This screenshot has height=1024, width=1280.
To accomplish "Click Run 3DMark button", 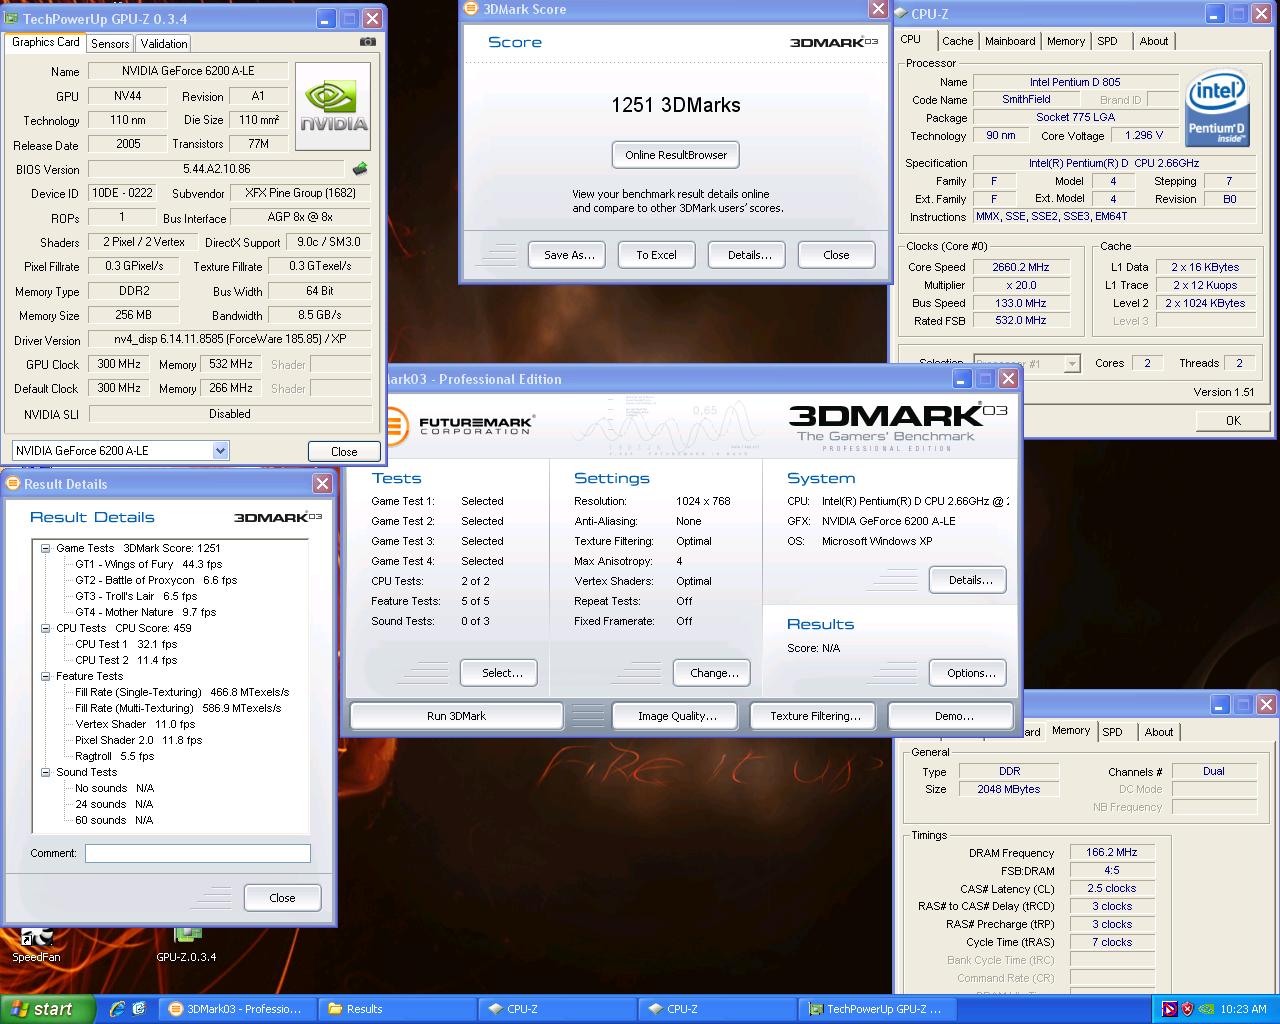I will (x=456, y=716).
